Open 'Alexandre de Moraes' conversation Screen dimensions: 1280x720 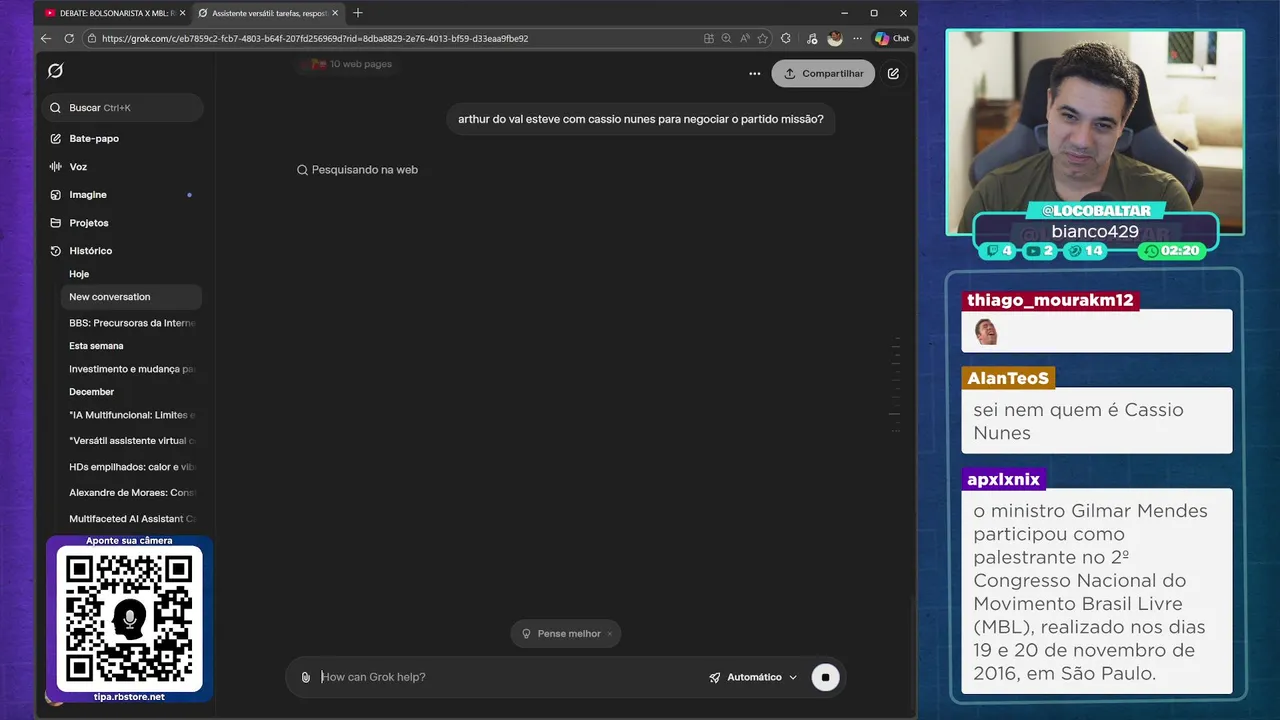[x=131, y=493]
